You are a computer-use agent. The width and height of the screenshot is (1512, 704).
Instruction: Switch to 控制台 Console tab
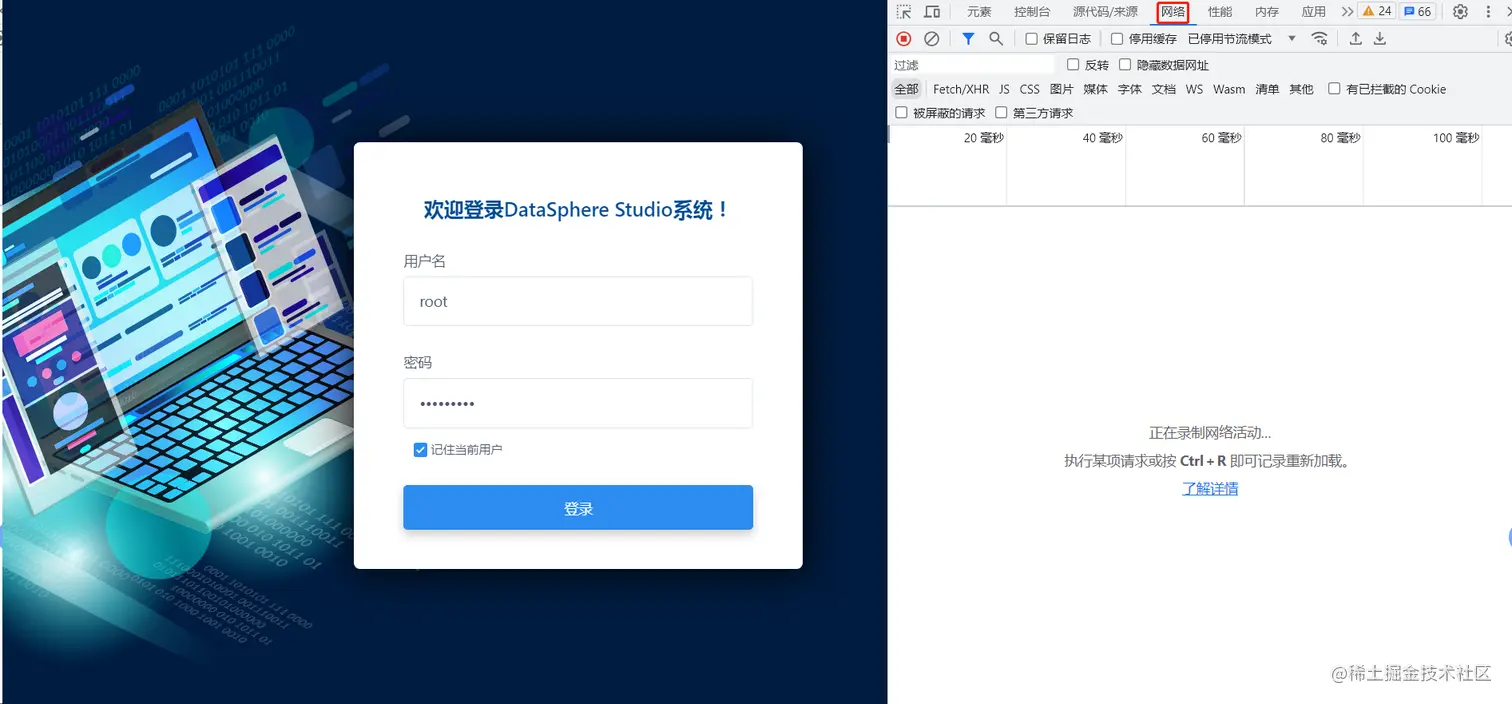(1032, 12)
